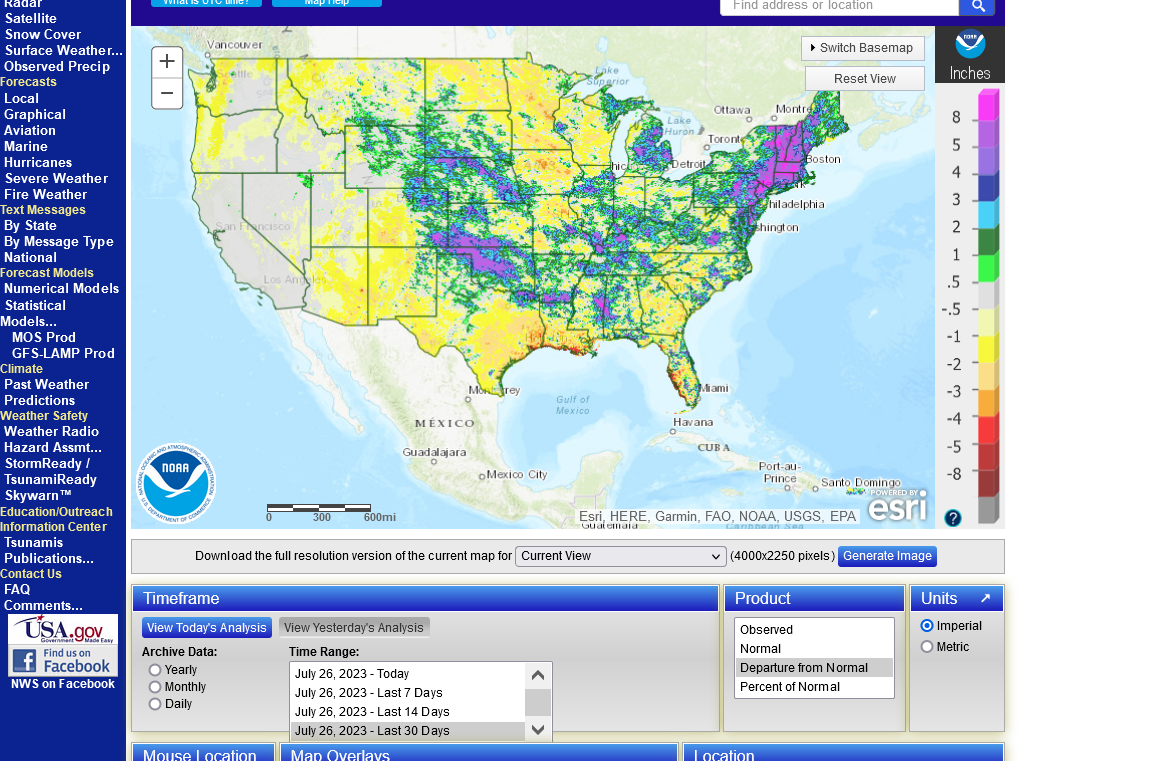This screenshot has width=1160, height=761.
Task: Open Satellite in the sidebar
Action: click(x=30, y=18)
